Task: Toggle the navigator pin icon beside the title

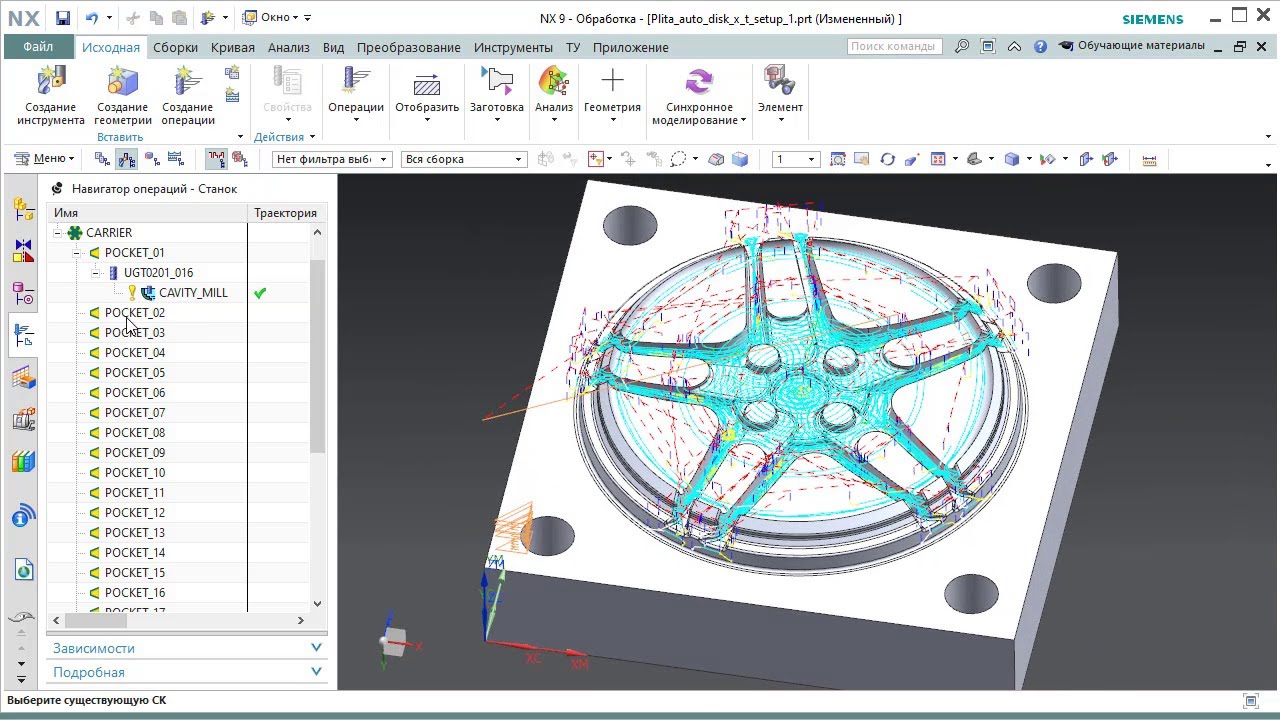Action: coord(57,188)
